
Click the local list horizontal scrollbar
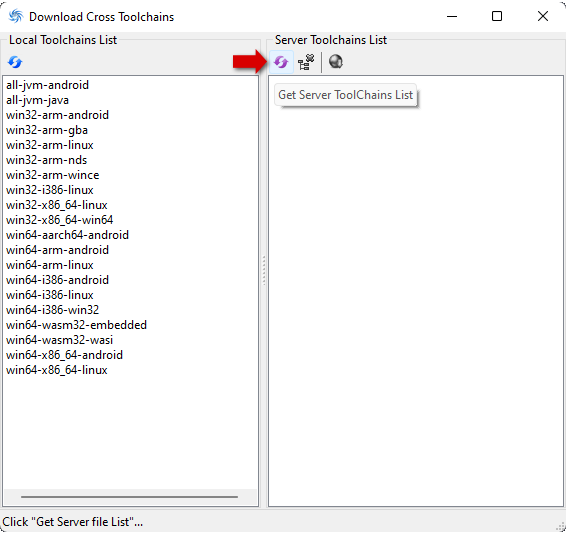point(129,497)
